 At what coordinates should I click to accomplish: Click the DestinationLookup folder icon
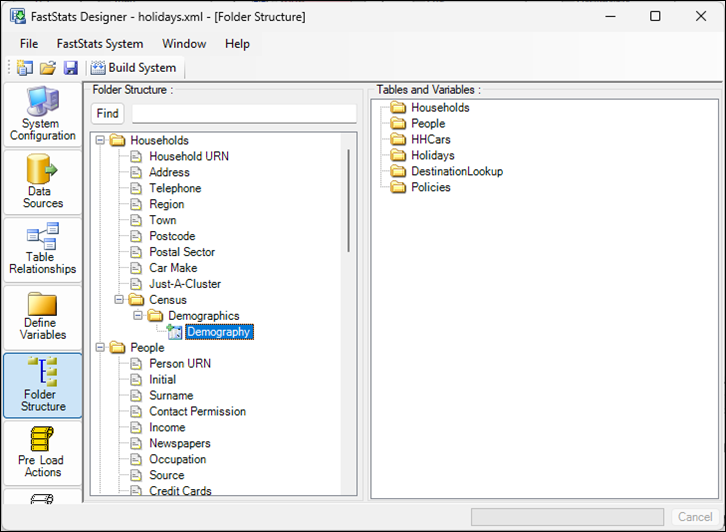(x=398, y=171)
